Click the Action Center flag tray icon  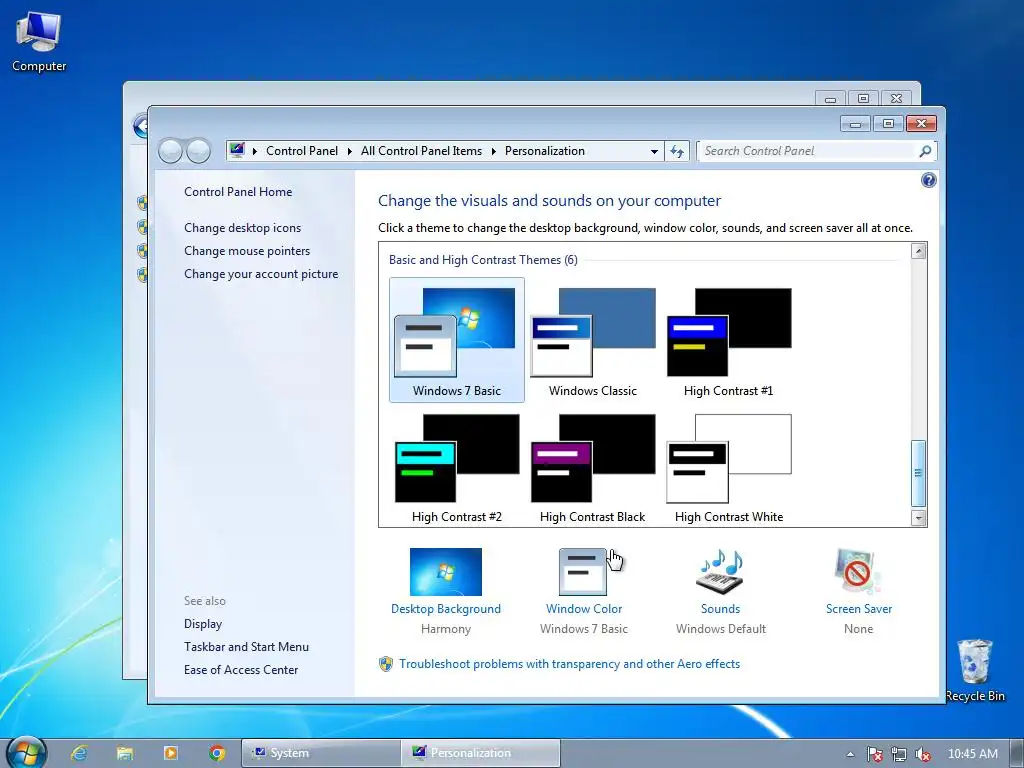pos(875,754)
